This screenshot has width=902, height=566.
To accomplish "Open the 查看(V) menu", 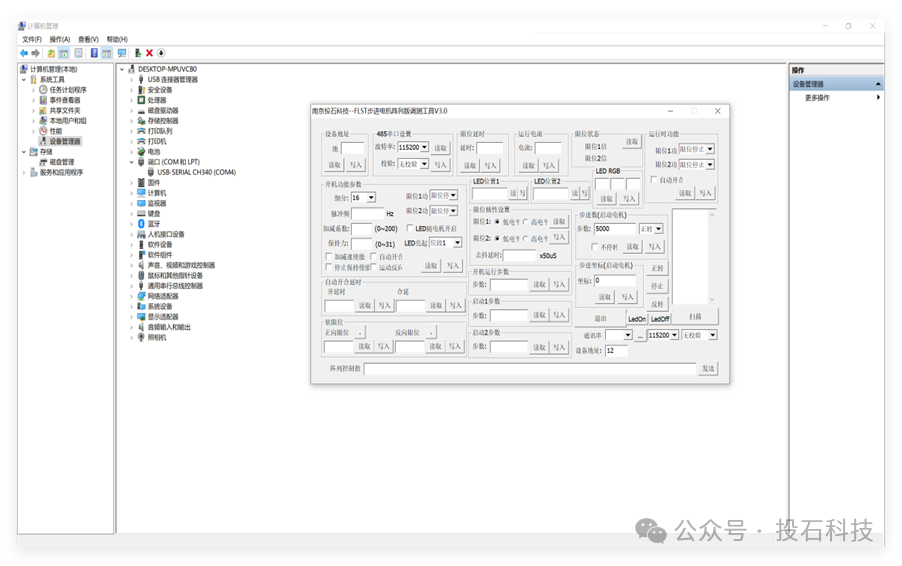I will 89,39.
